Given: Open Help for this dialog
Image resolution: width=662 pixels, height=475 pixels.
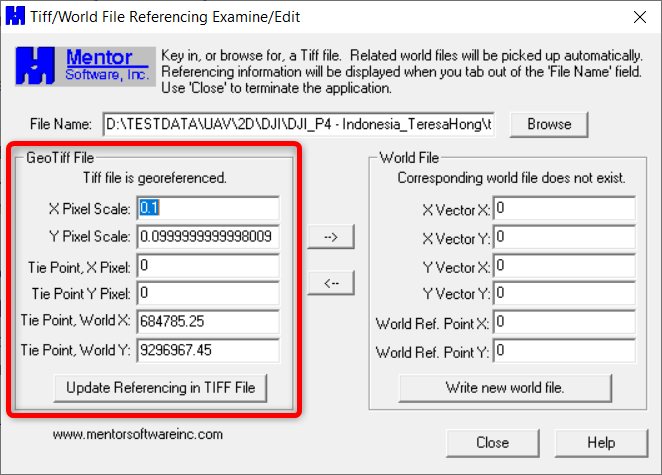Looking at the screenshot, I should (x=601, y=442).
